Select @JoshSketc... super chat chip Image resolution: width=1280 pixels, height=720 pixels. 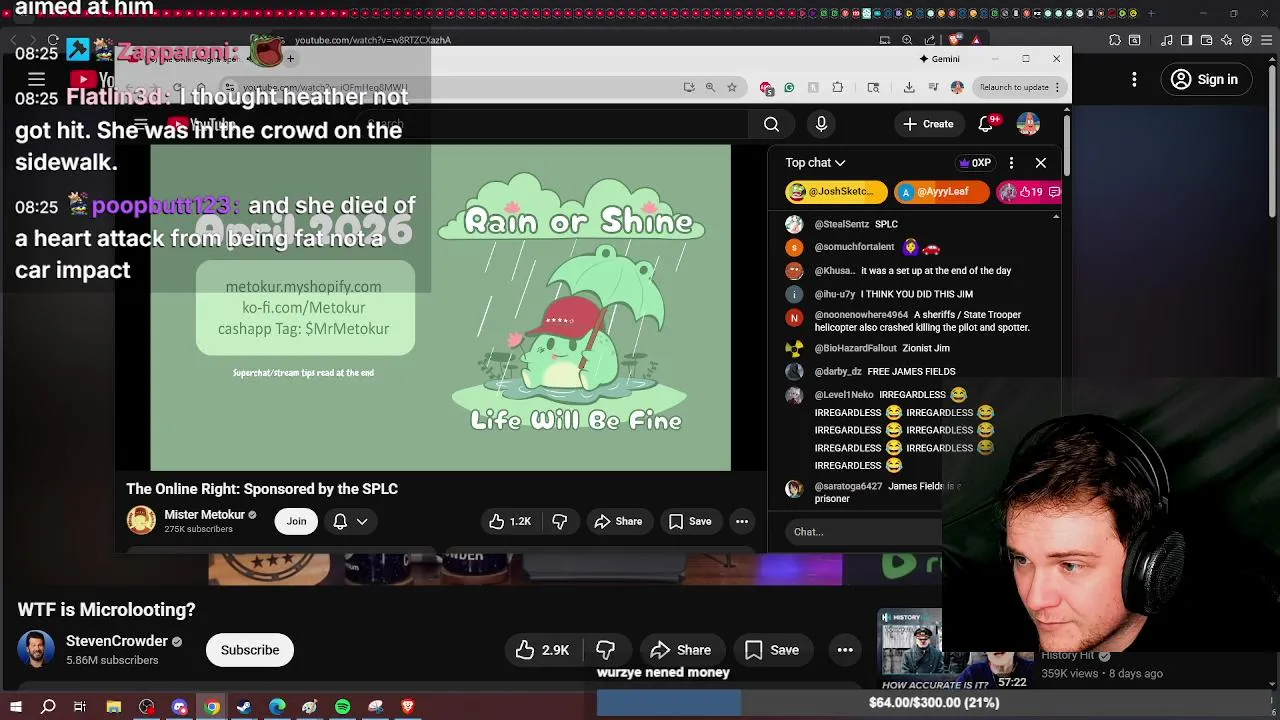[836, 192]
